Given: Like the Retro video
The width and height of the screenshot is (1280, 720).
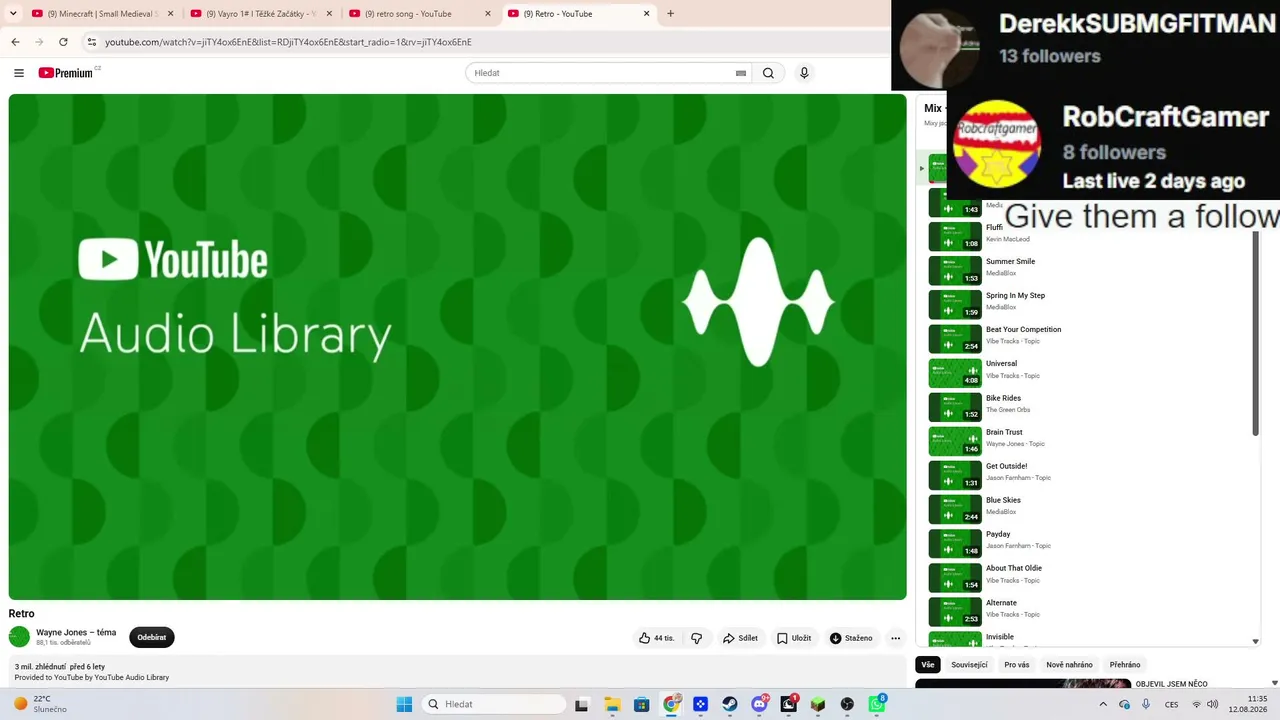Looking at the screenshot, I should [657, 638].
